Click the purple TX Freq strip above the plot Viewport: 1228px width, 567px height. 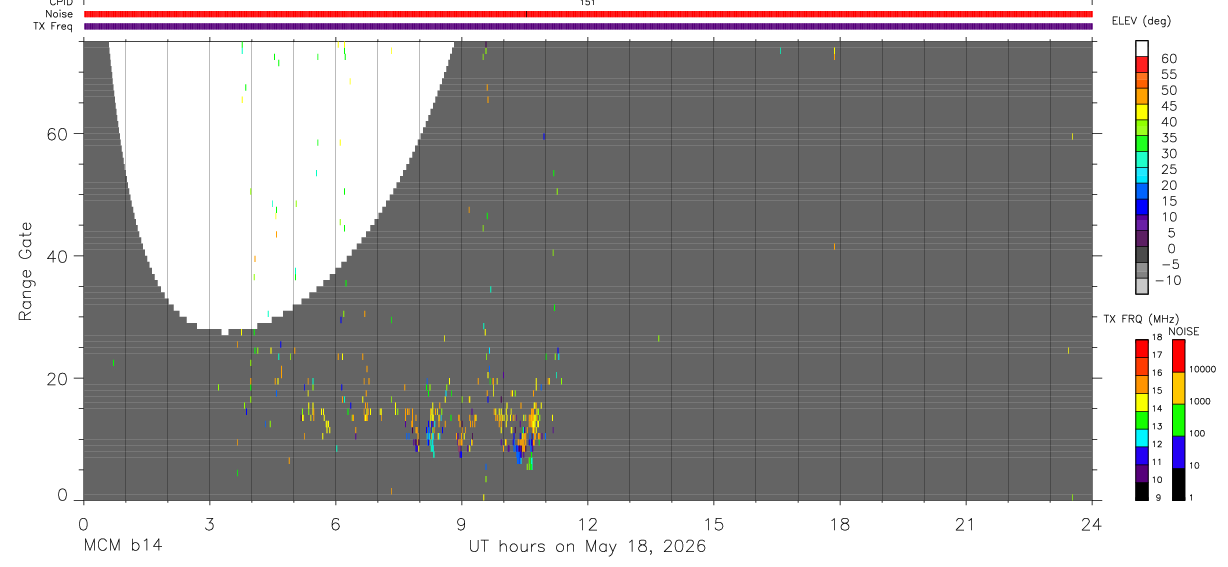click(588, 26)
